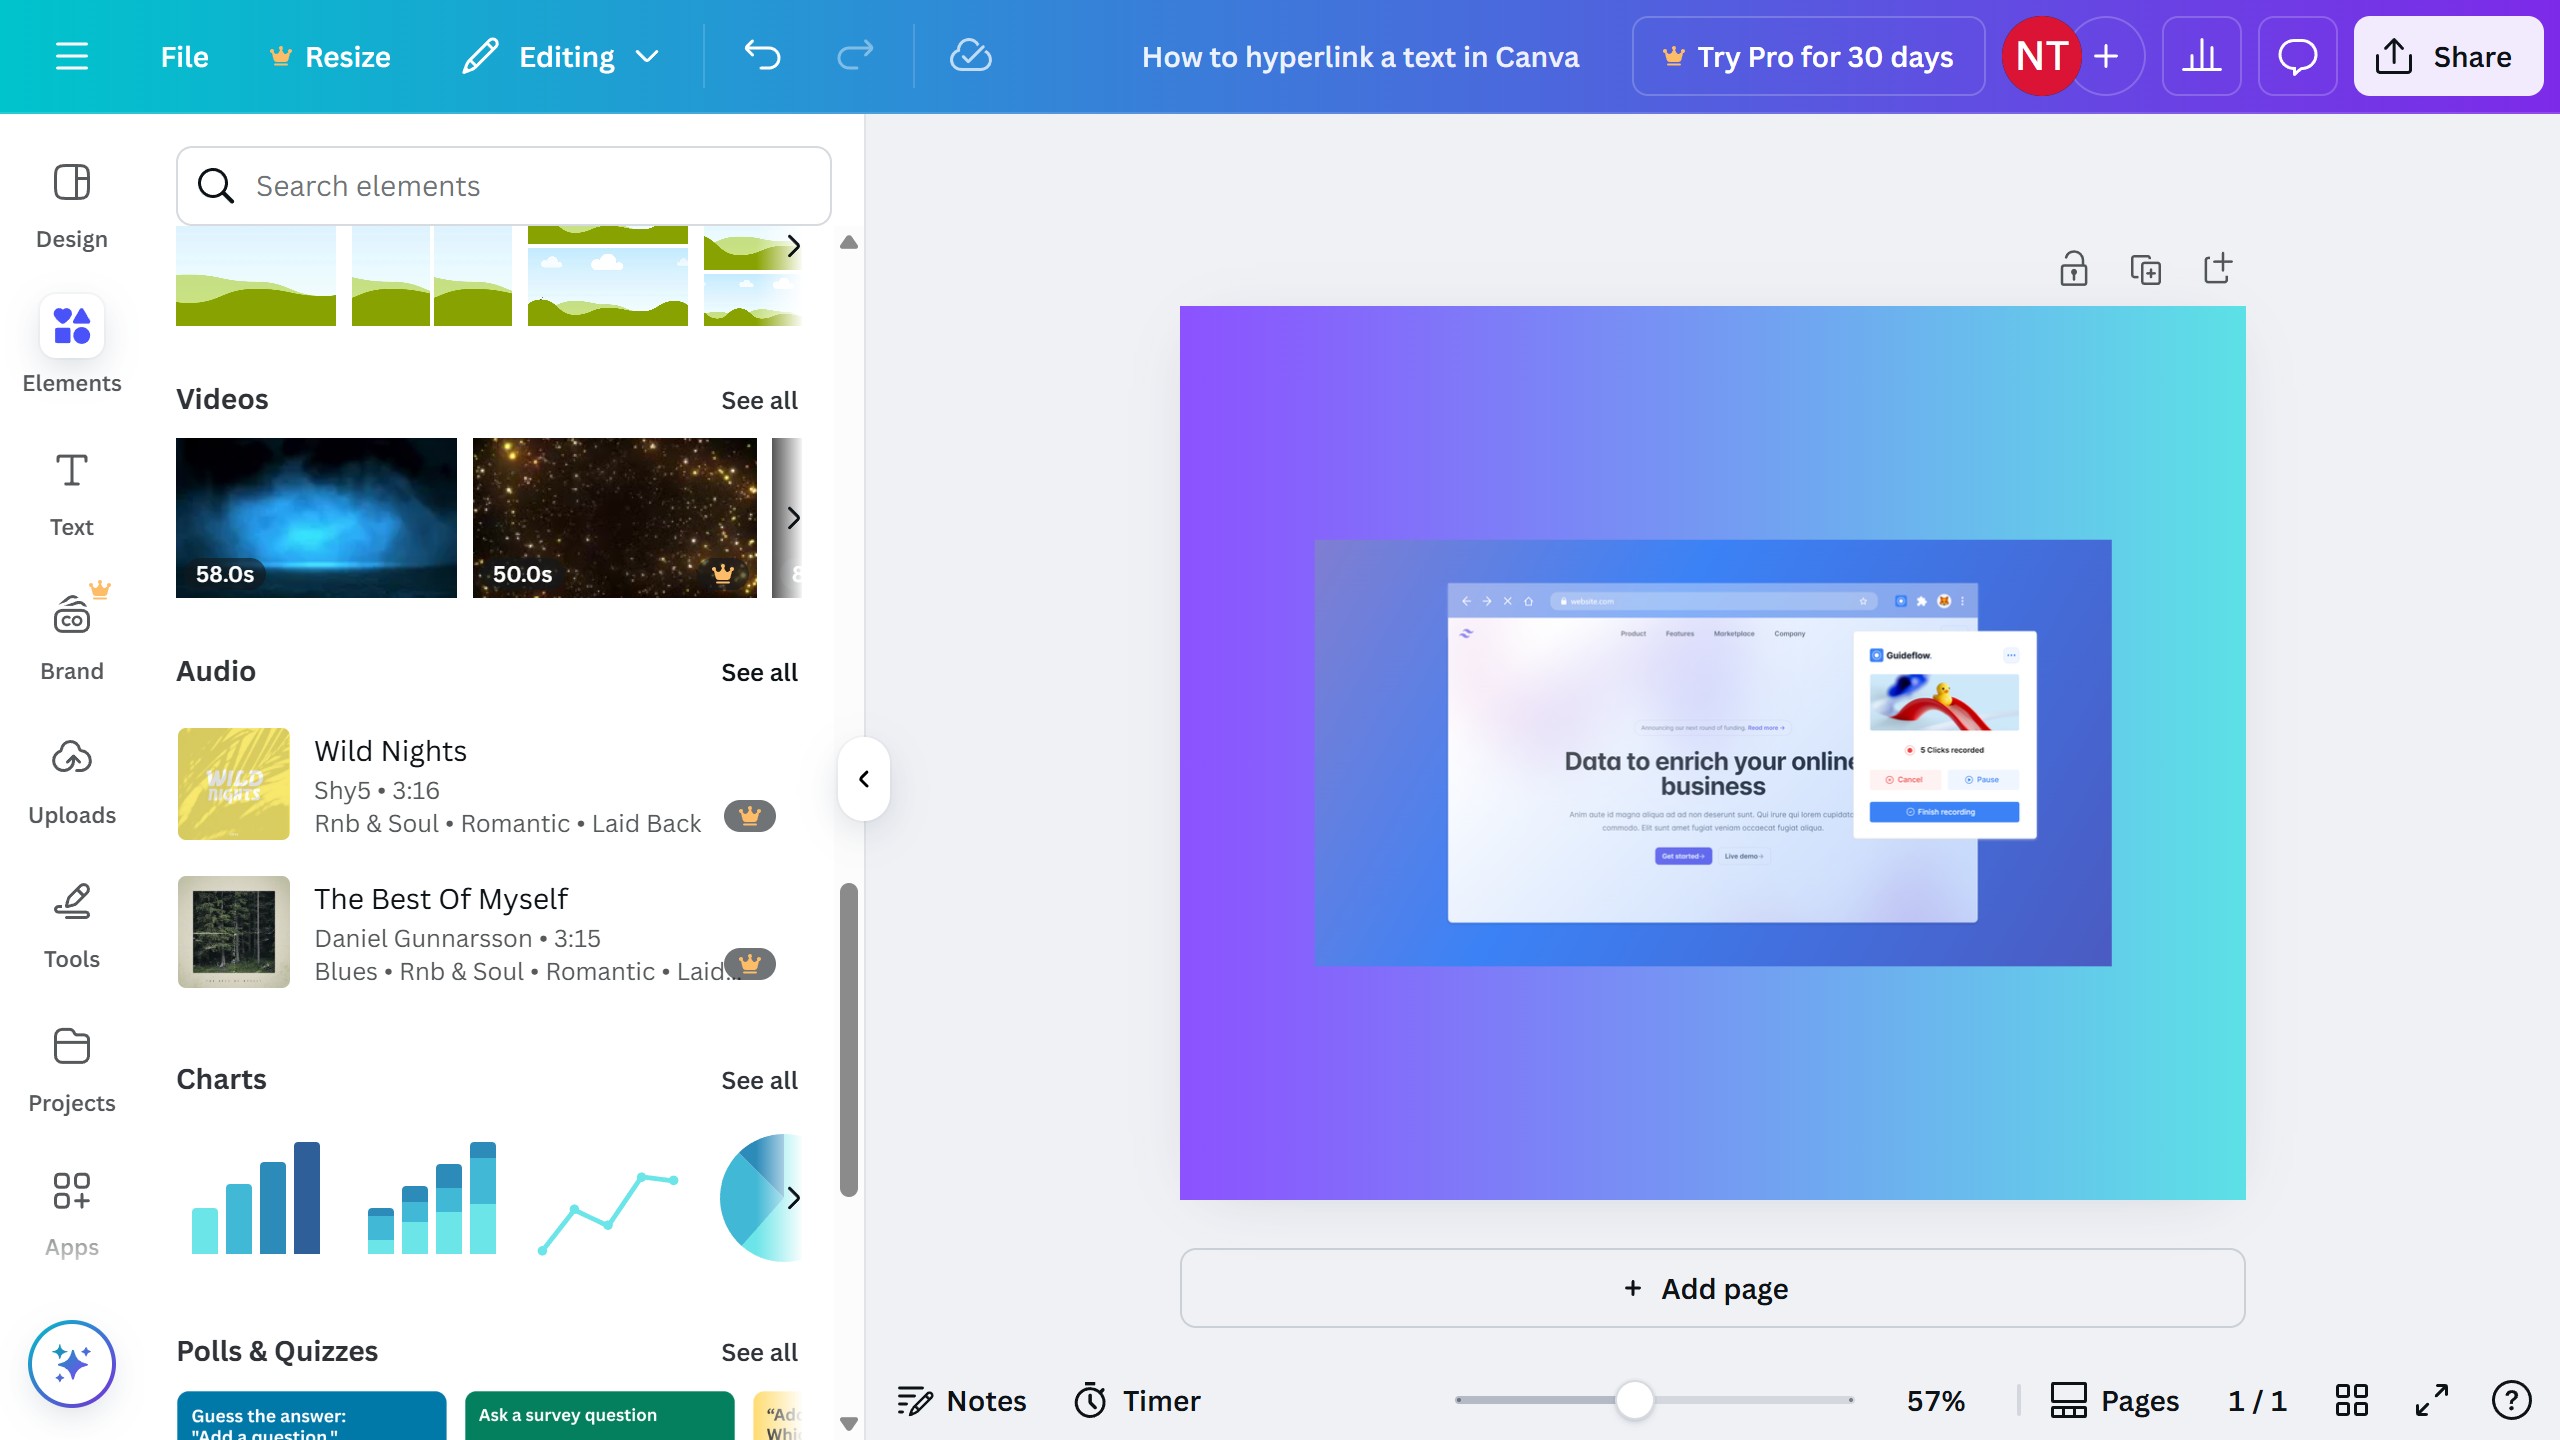The image size is (2560, 1440).
Task: Toggle the Pages thumbnail strip
Action: [2114, 1400]
